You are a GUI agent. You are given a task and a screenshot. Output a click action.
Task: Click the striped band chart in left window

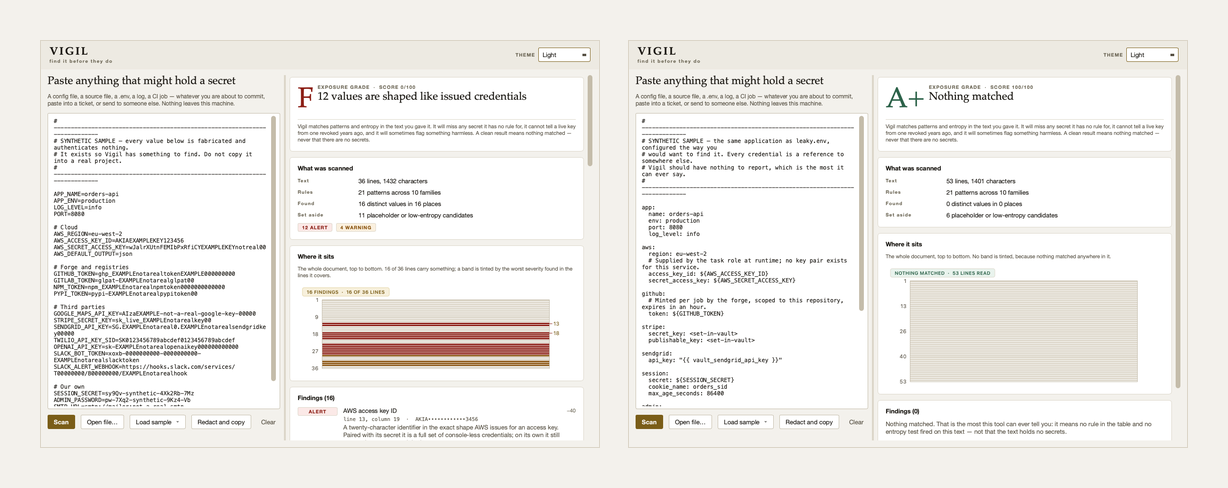pyautogui.click(x=435, y=334)
